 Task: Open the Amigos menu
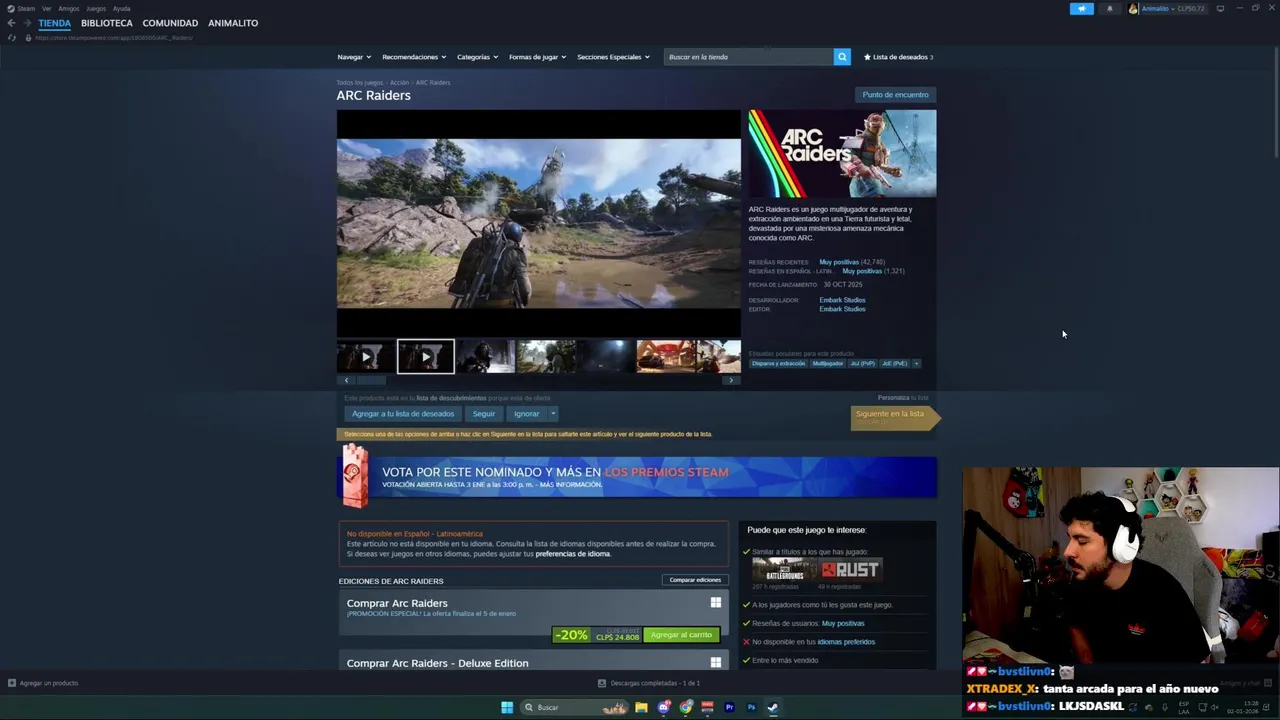(x=68, y=8)
